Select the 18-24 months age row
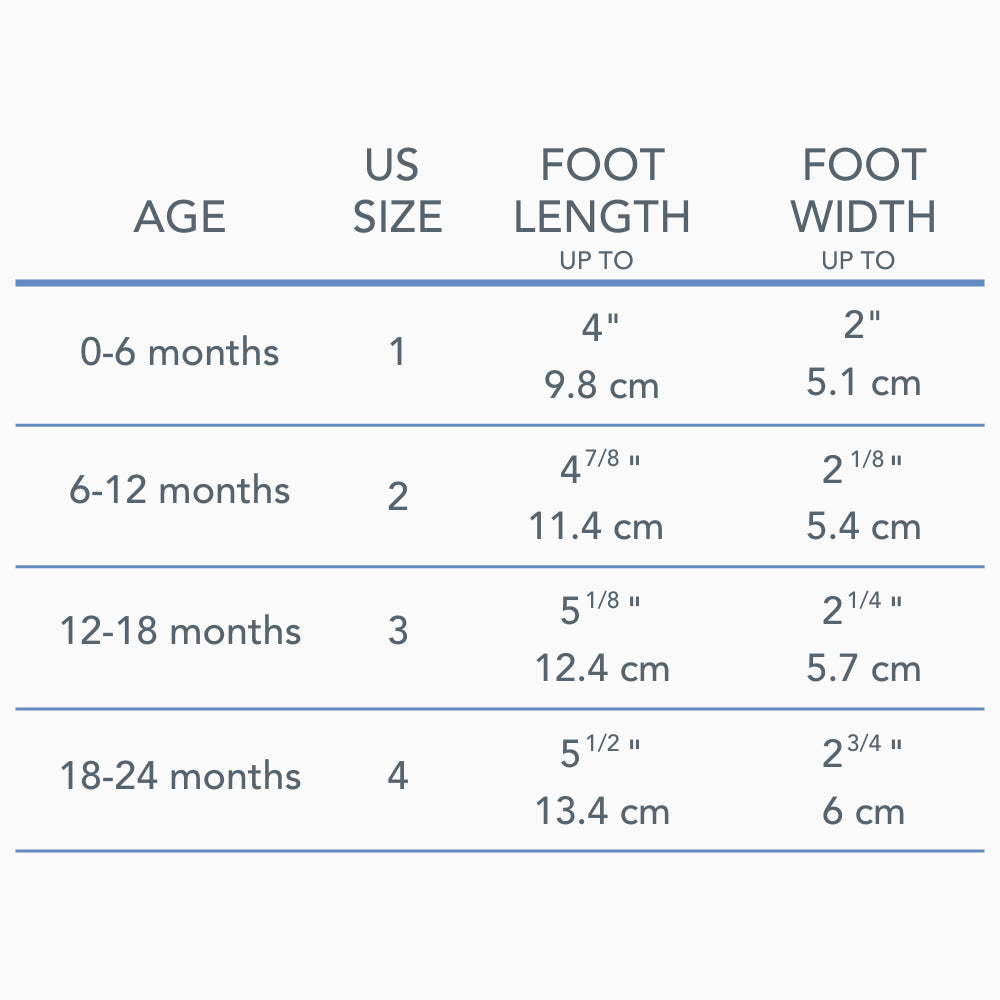Image resolution: width=1000 pixels, height=1000 pixels. point(180,776)
